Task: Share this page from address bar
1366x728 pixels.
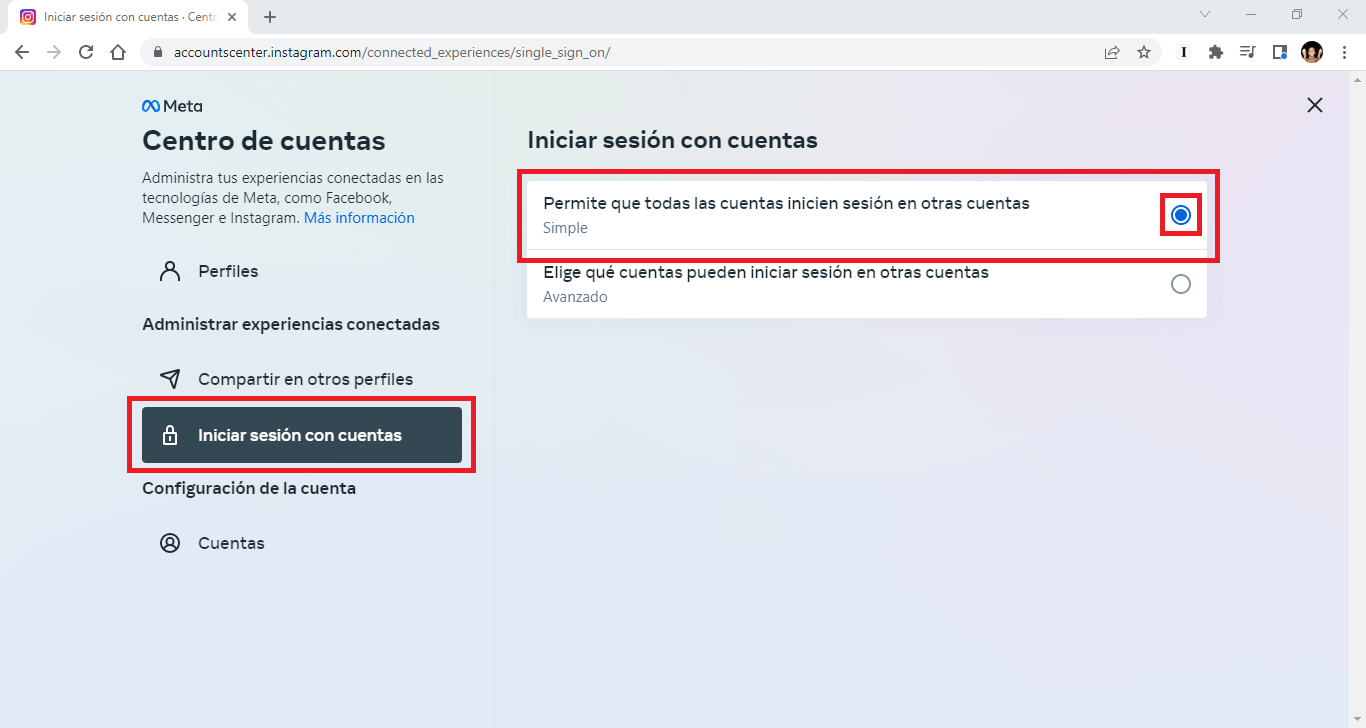Action: (1112, 52)
